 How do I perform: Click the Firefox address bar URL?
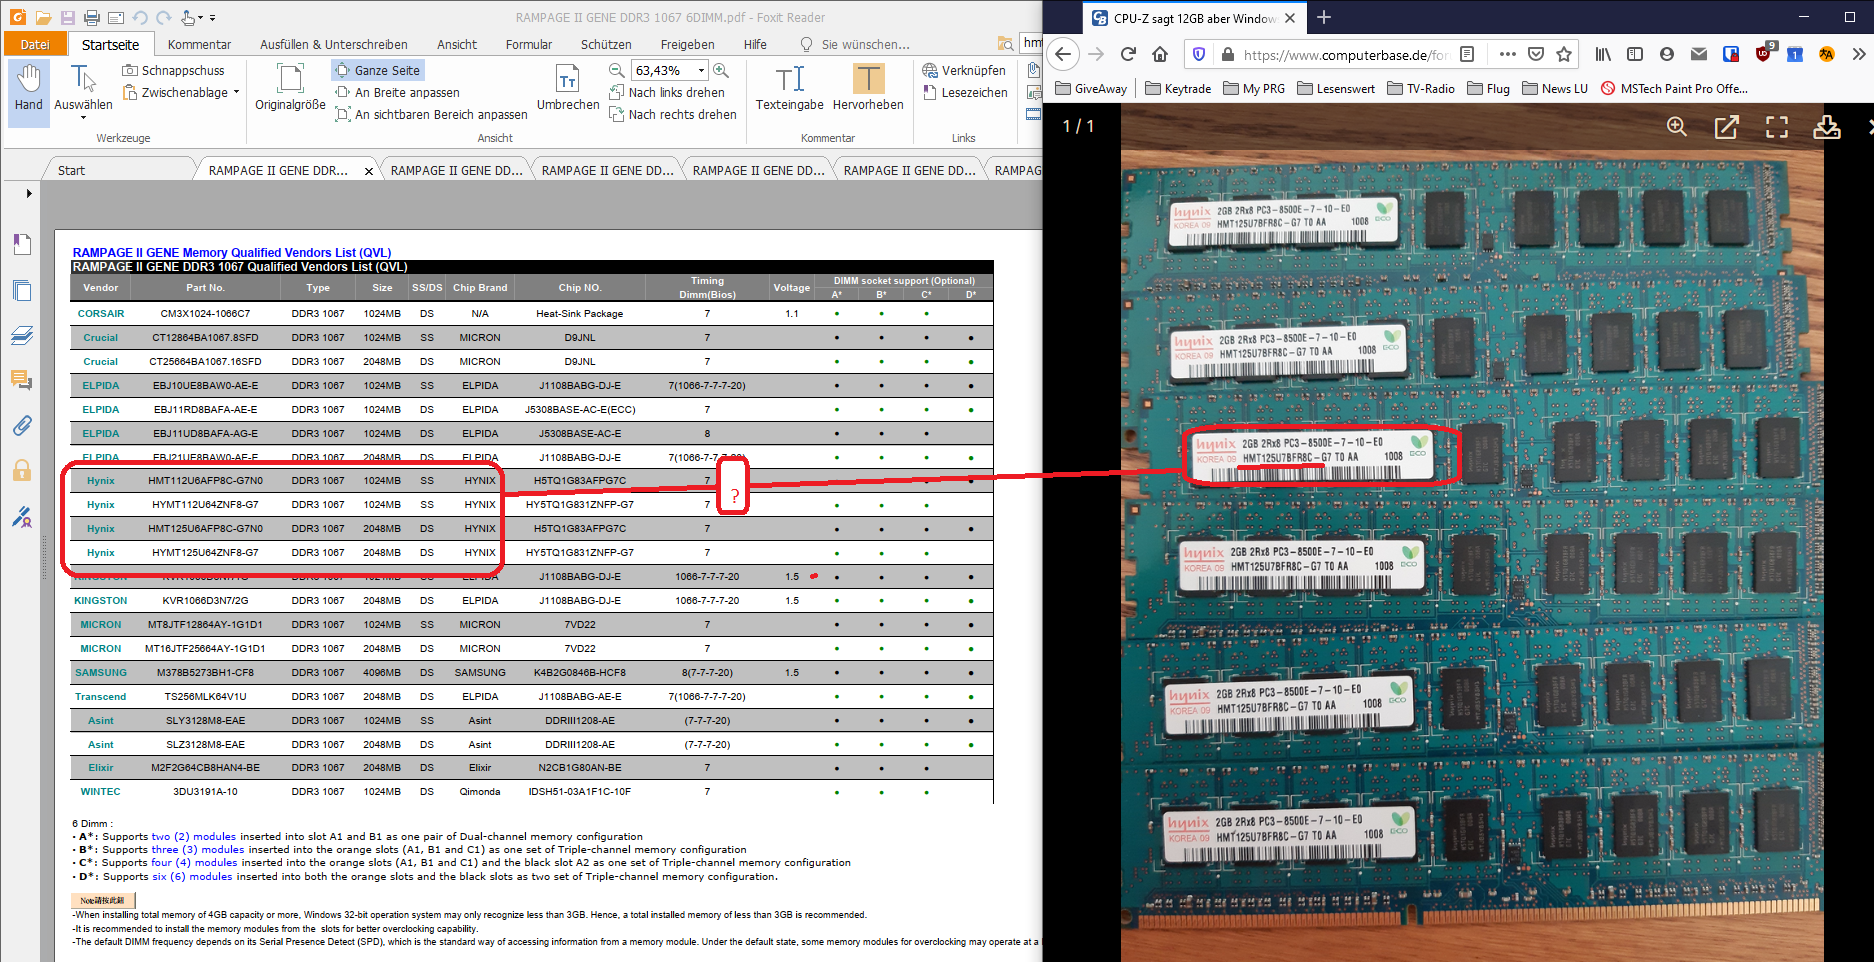pyautogui.click(x=1346, y=55)
